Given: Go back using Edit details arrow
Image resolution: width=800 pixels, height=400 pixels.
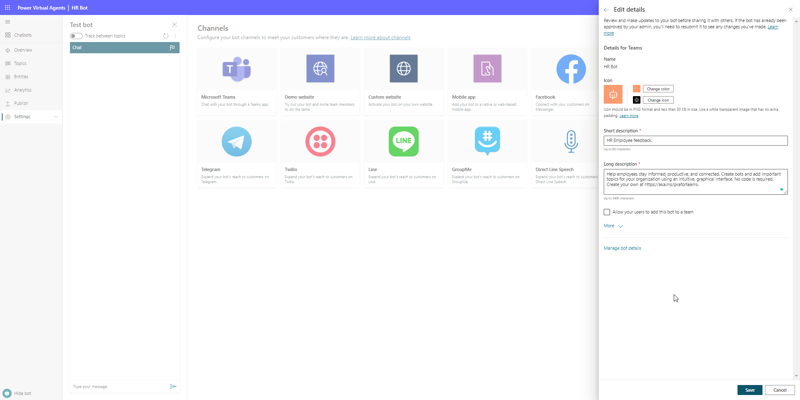Looking at the screenshot, I should coord(606,10).
